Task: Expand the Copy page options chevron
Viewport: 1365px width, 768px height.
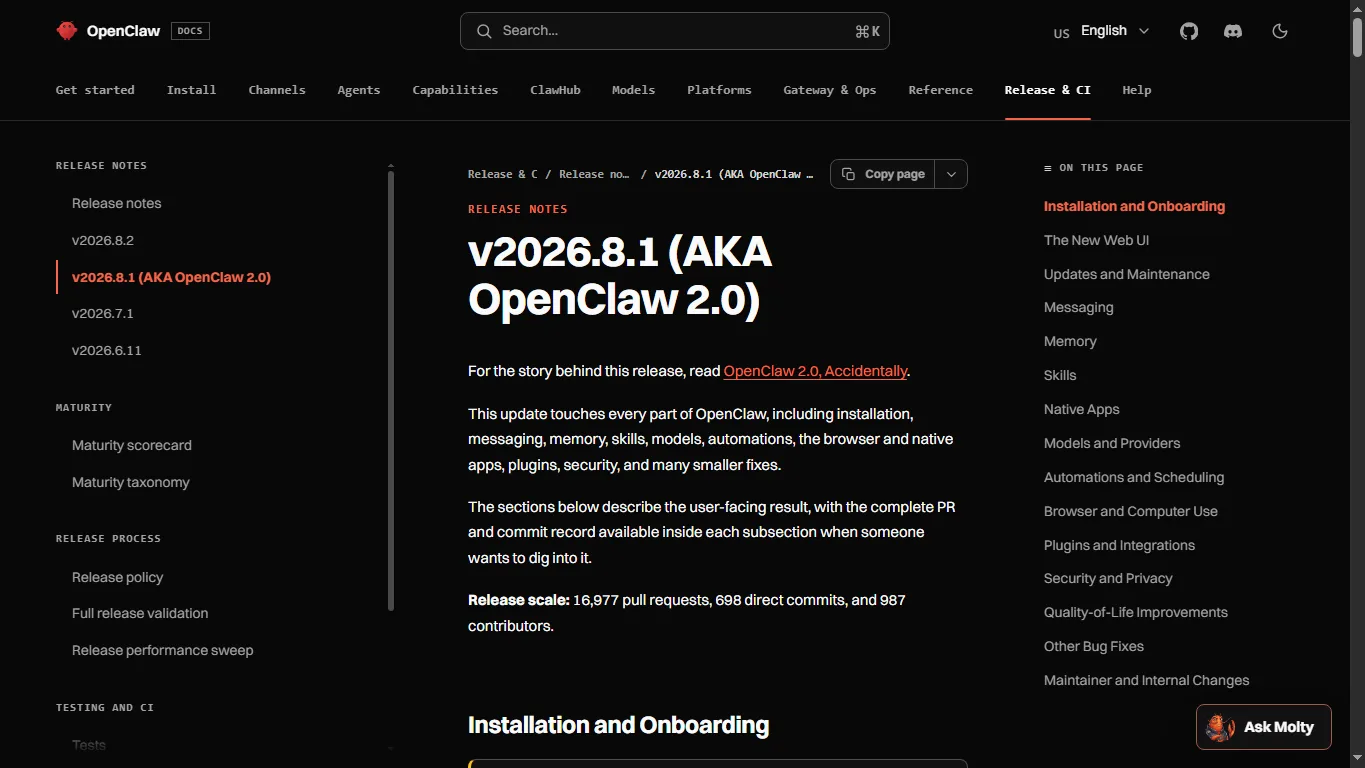Action: click(x=951, y=174)
